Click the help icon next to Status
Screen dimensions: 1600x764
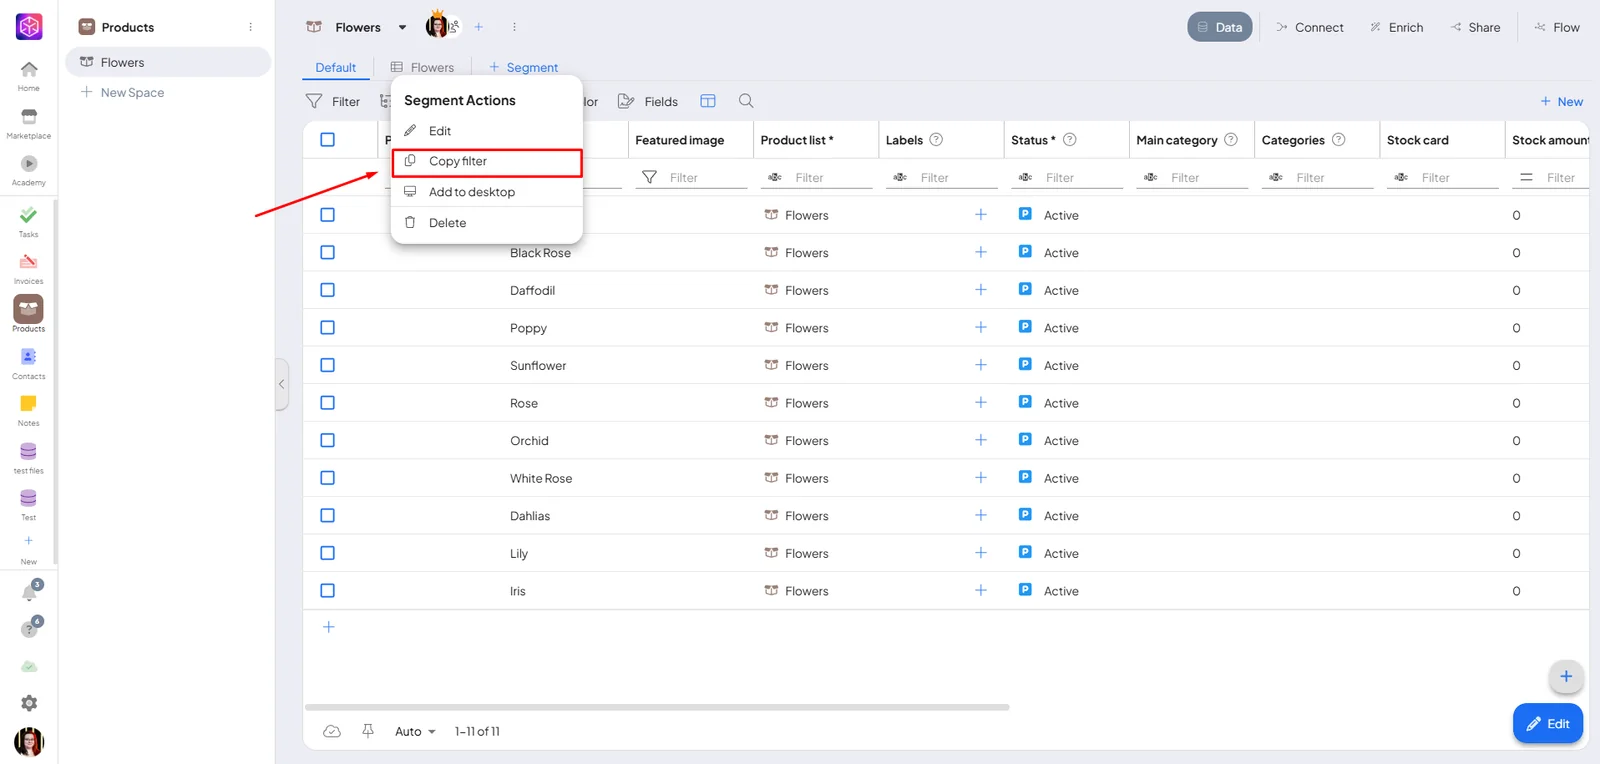click(1069, 140)
